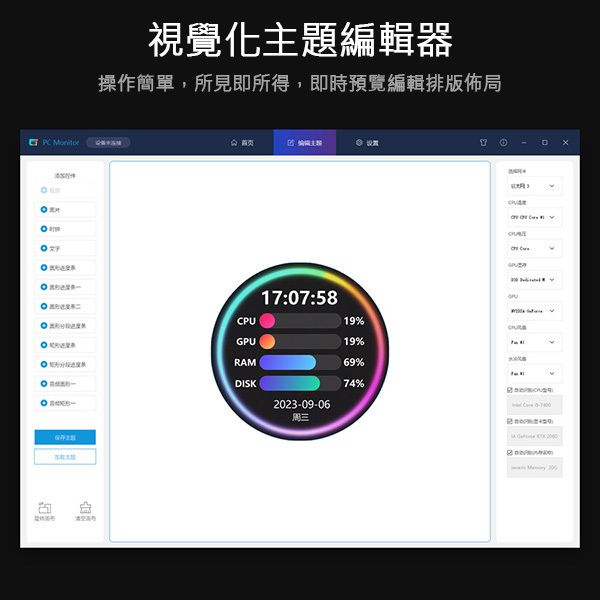Add the 圆形进度条二 widget
This screenshot has height=600, width=600.
coord(65,306)
